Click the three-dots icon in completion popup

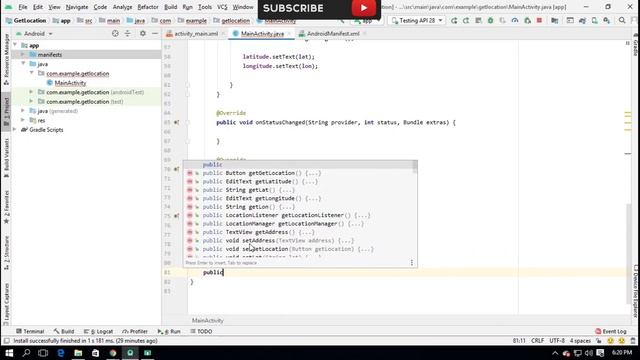(x=411, y=263)
